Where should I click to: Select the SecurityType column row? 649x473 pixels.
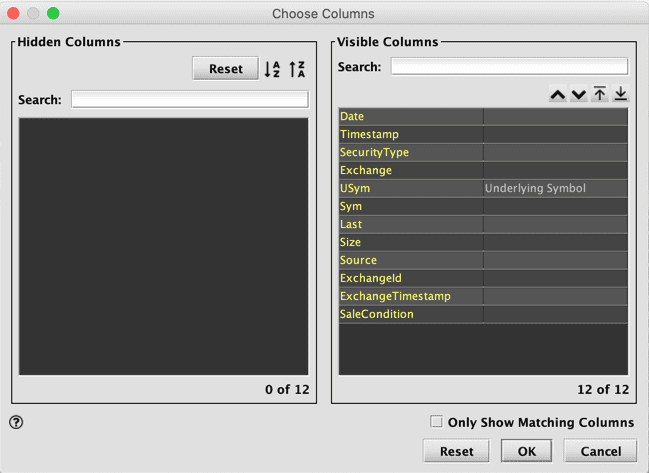click(410, 153)
